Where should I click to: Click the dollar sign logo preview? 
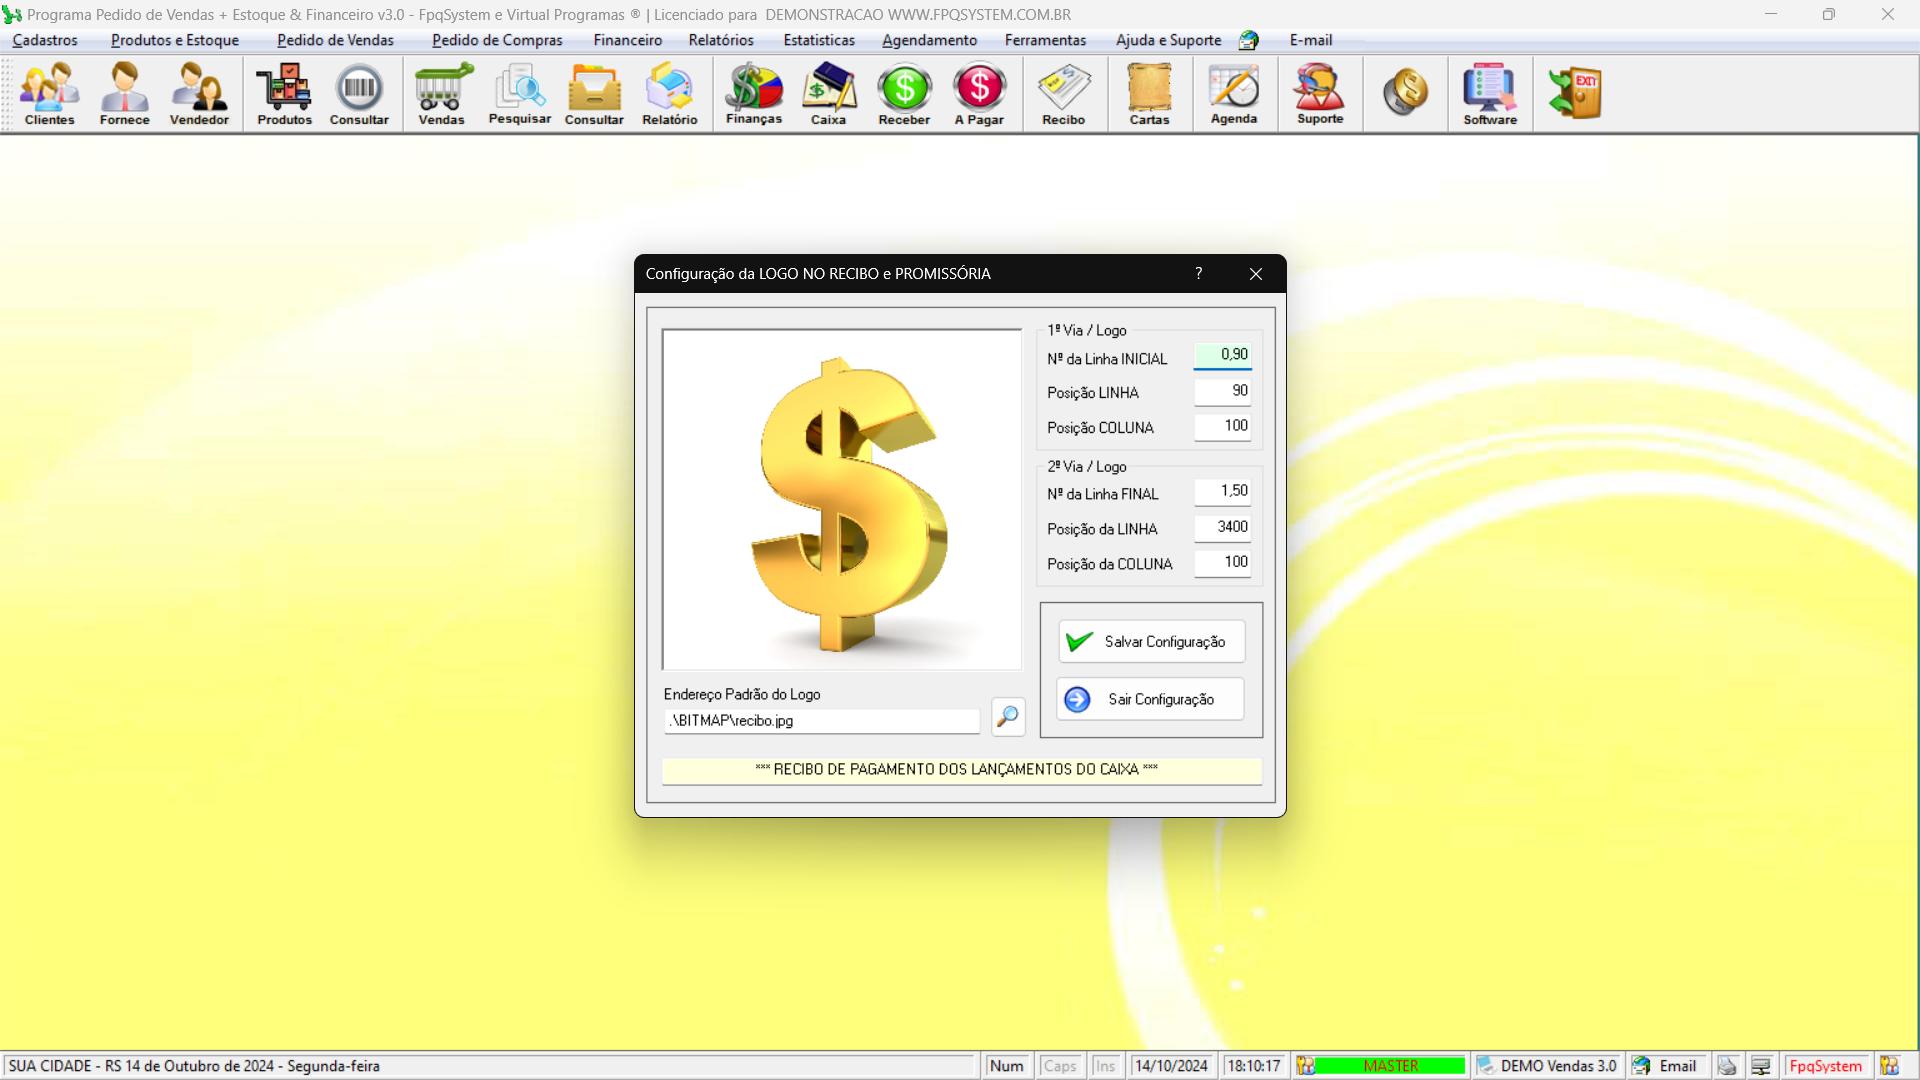[x=842, y=500]
